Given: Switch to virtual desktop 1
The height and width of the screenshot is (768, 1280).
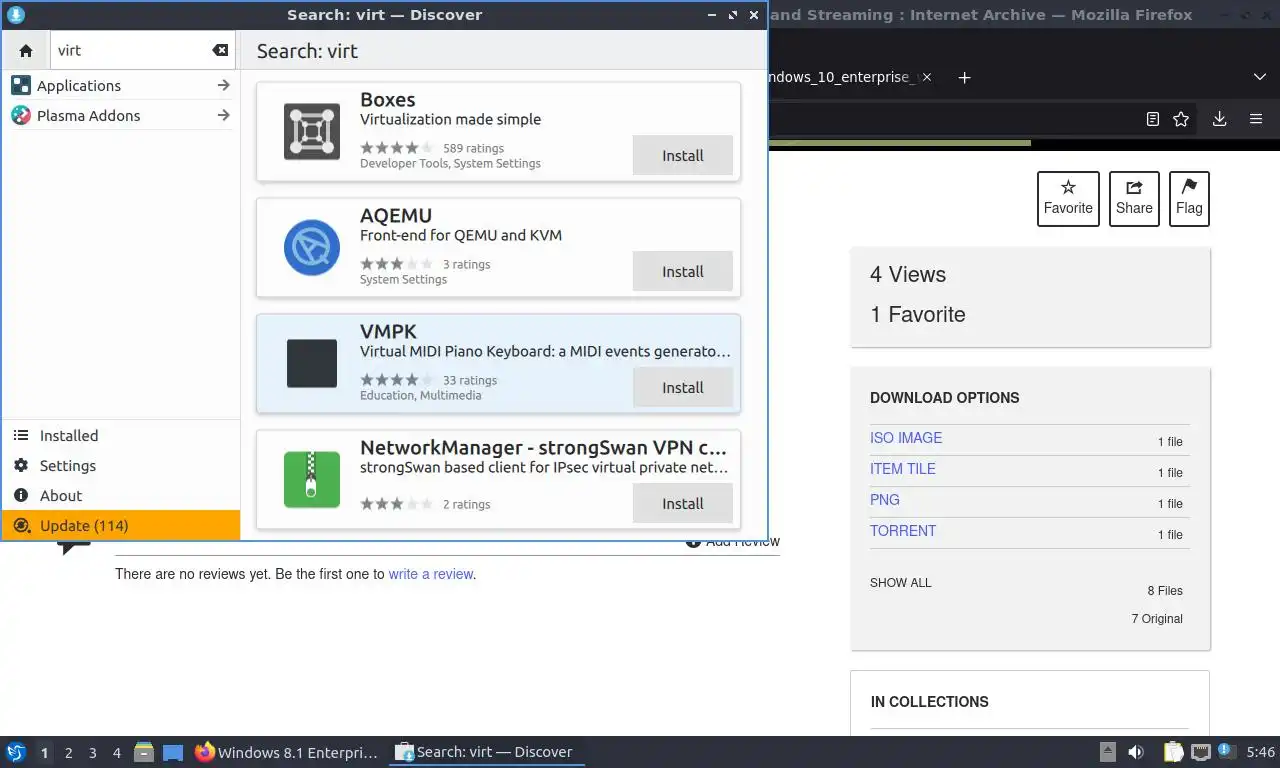Looking at the screenshot, I should click(44, 753).
